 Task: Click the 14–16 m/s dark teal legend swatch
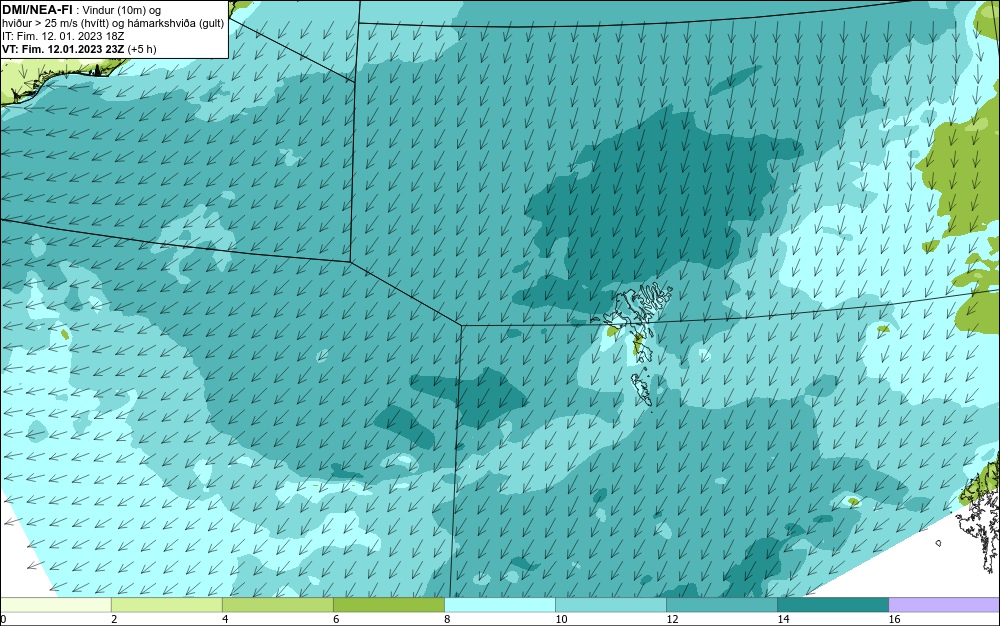pyautogui.click(x=833, y=605)
